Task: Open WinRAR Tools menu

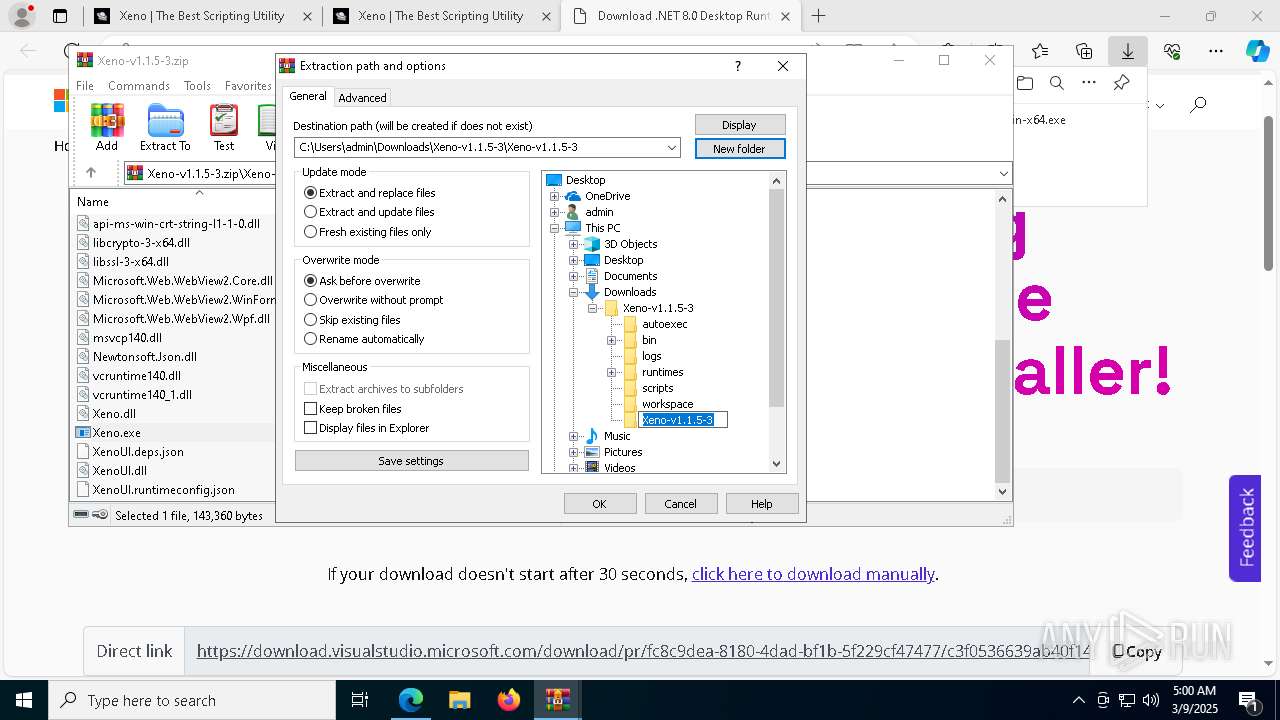Action: click(x=197, y=86)
